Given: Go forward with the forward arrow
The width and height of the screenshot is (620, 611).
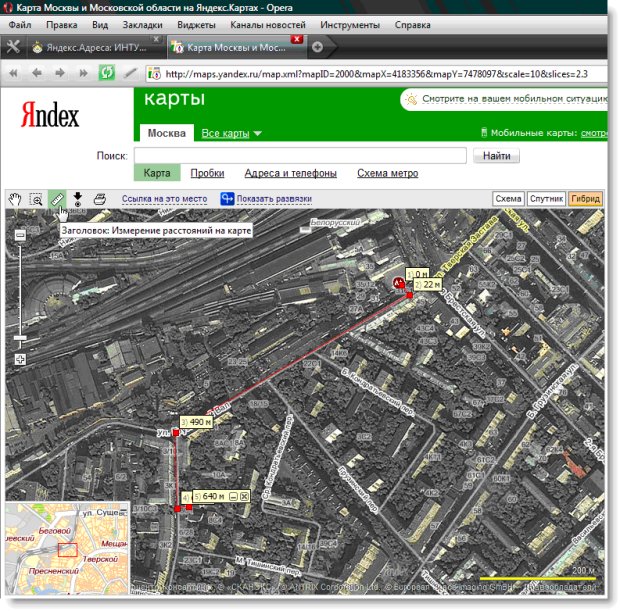Looking at the screenshot, I should pyautogui.click(x=60, y=73).
